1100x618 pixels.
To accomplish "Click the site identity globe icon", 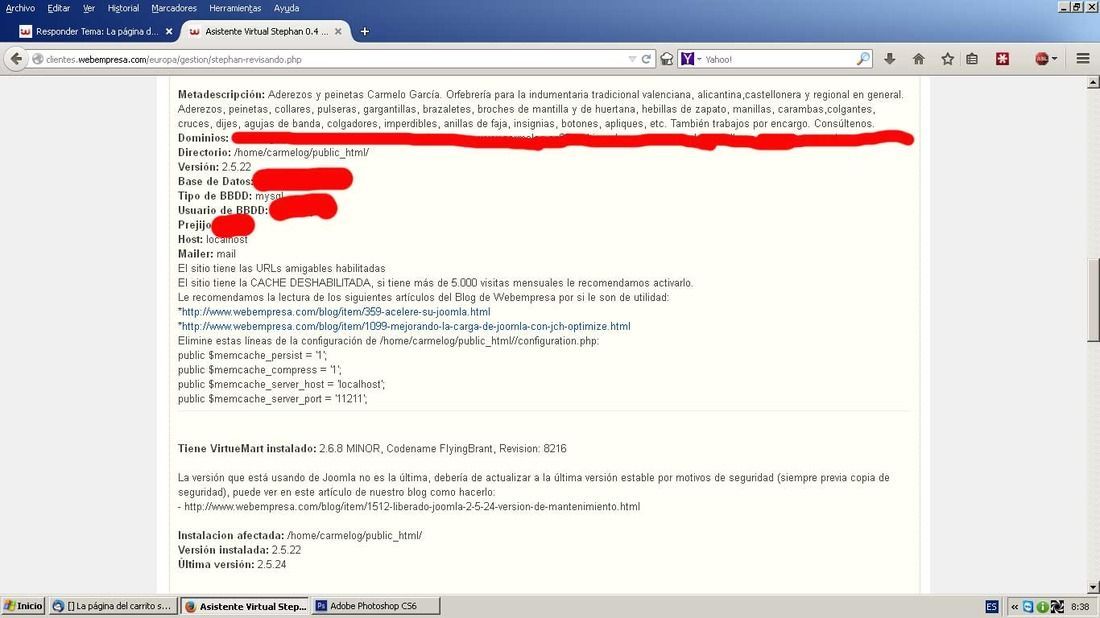I will coord(38,60).
